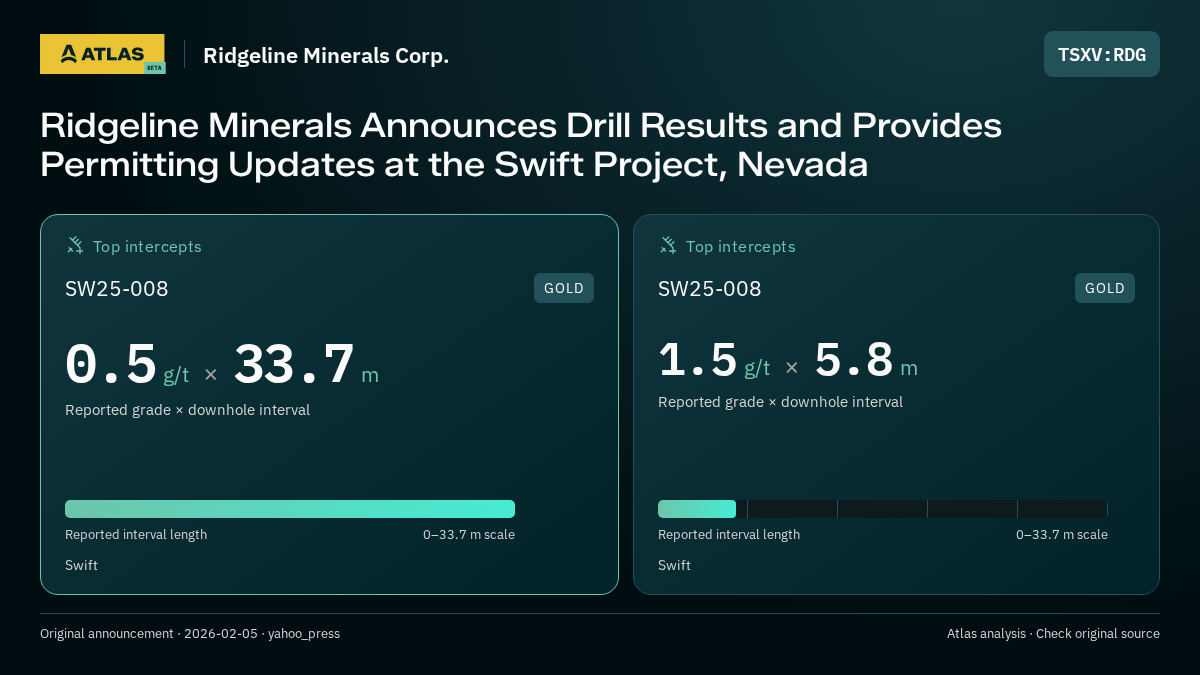Click the short interval length bar in the right card
This screenshot has width=1200, height=675.
coord(697,509)
